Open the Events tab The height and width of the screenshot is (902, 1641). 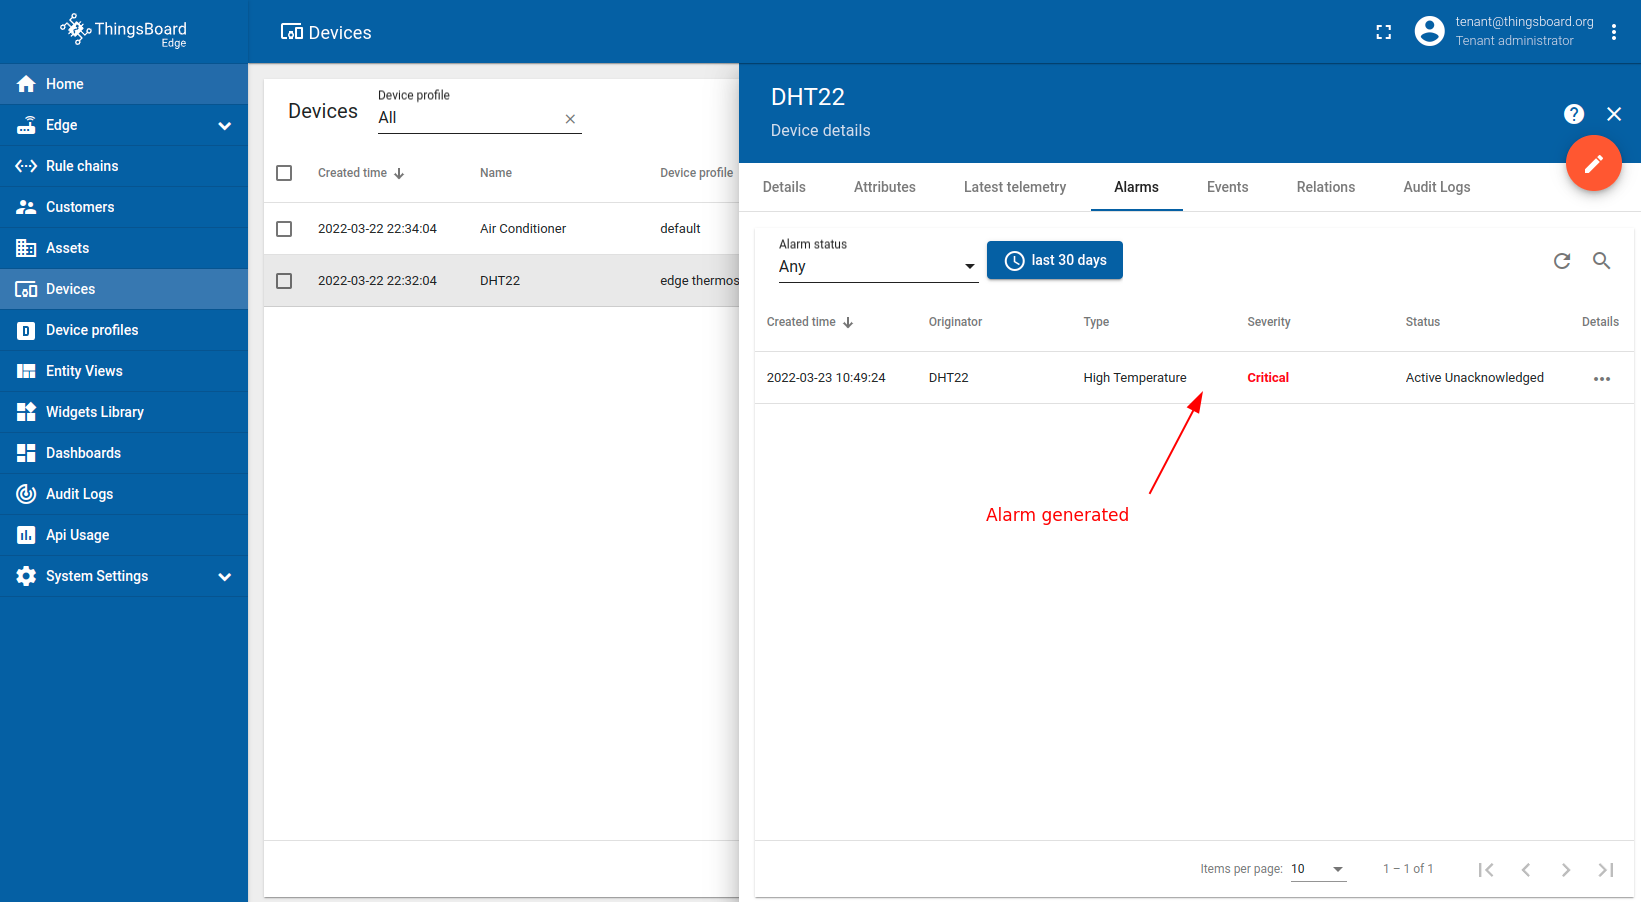(x=1228, y=187)
